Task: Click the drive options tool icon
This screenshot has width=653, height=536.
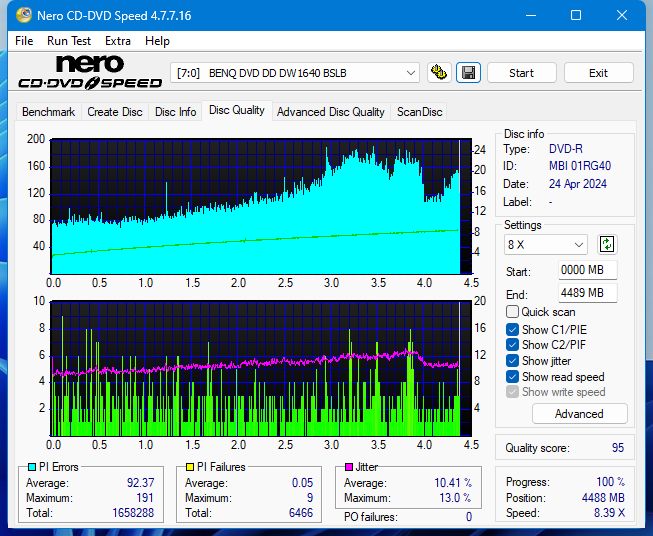Action: 439,73
